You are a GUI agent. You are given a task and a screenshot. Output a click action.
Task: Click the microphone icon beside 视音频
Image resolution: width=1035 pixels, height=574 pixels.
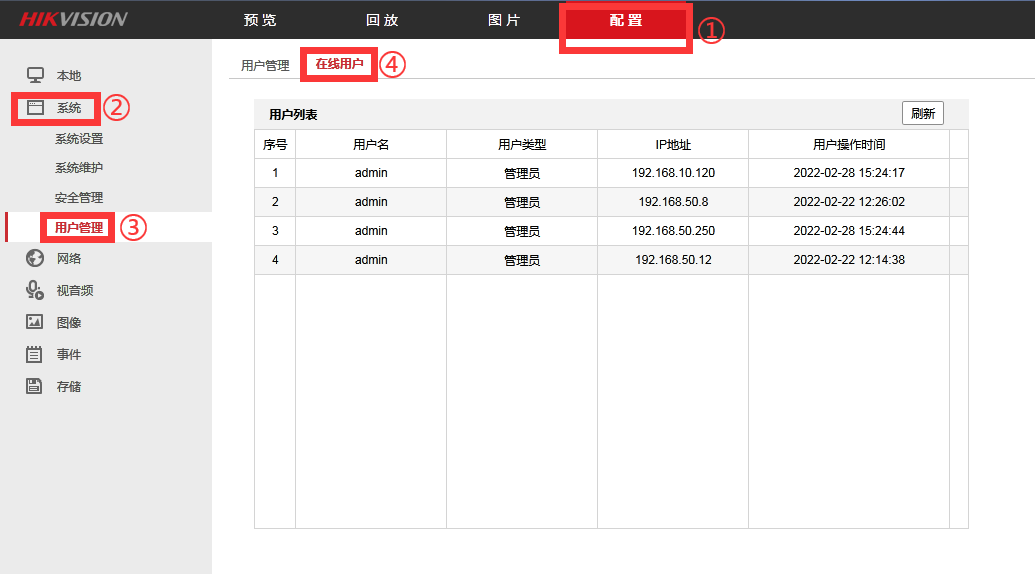point(35,290)
